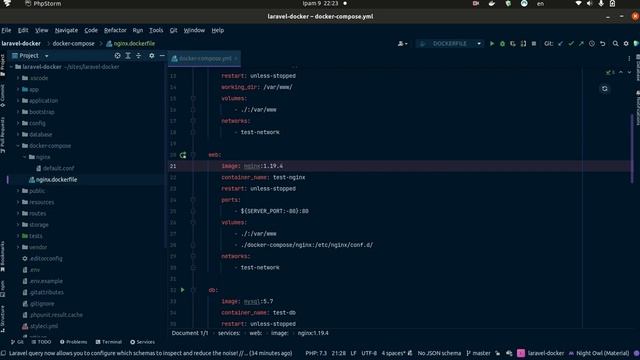Expand all in Project panel
Screen dimensions: 640x360
point(128,56)
